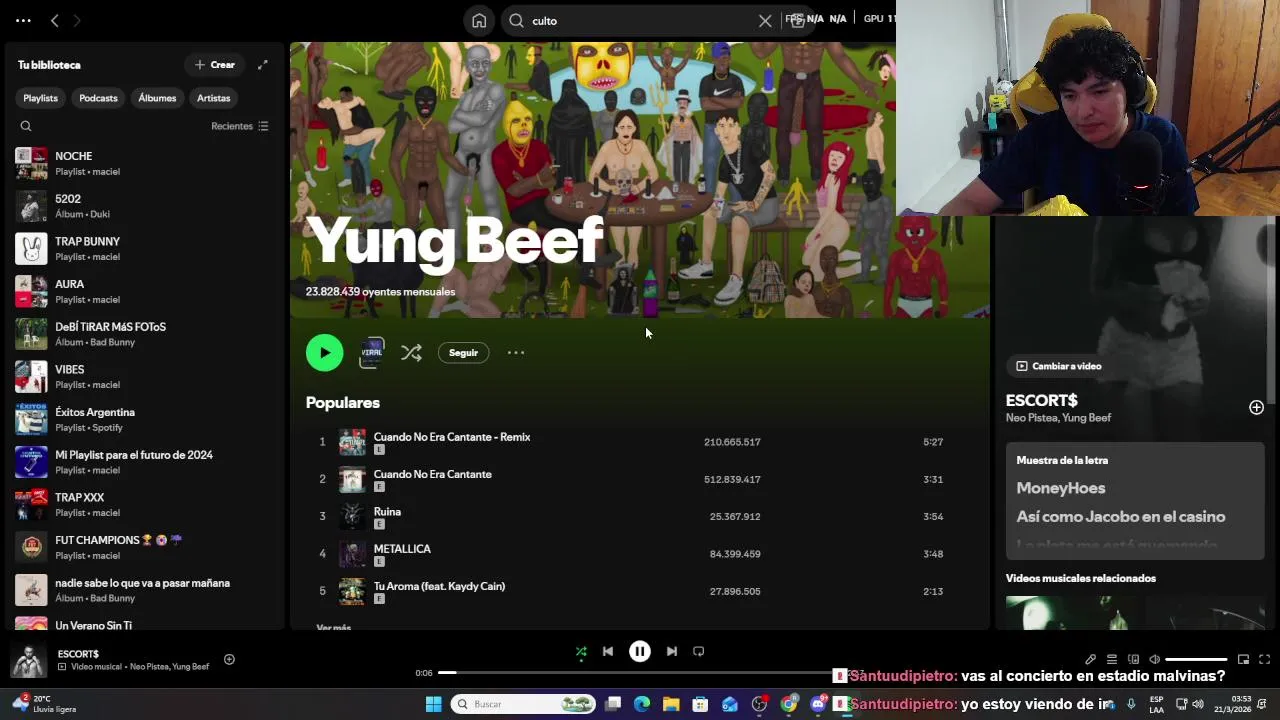
Task: Filter the library by Playlists
Action: click(x=40, y=98)
